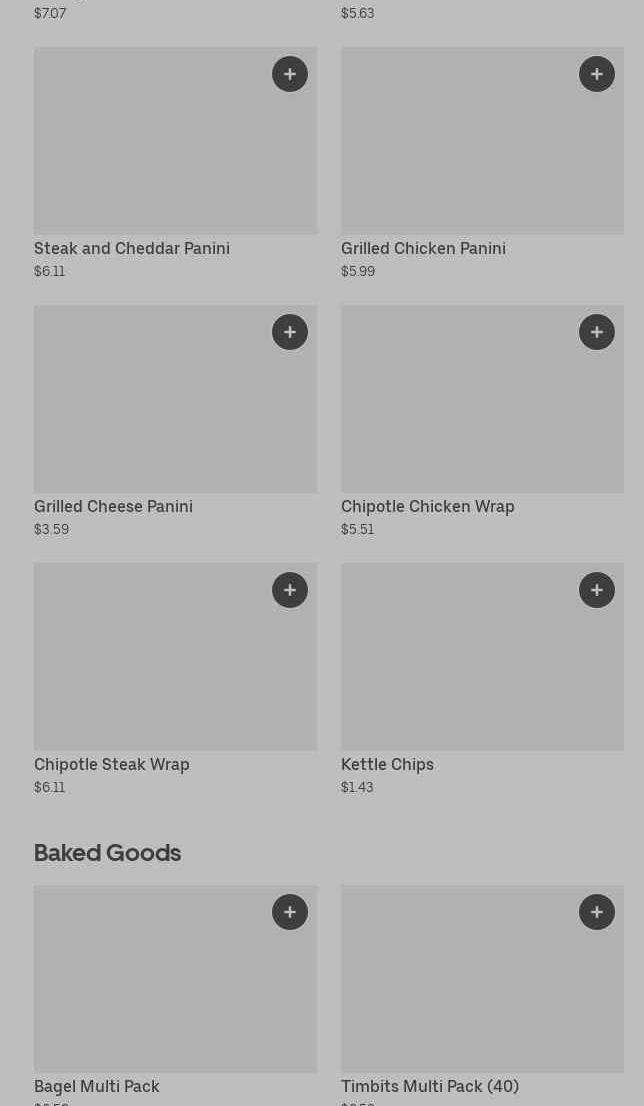Click the Baked Goods section heading
Image resolution: width=644 pixels, height=1106 pixels.
coord(107,852)
